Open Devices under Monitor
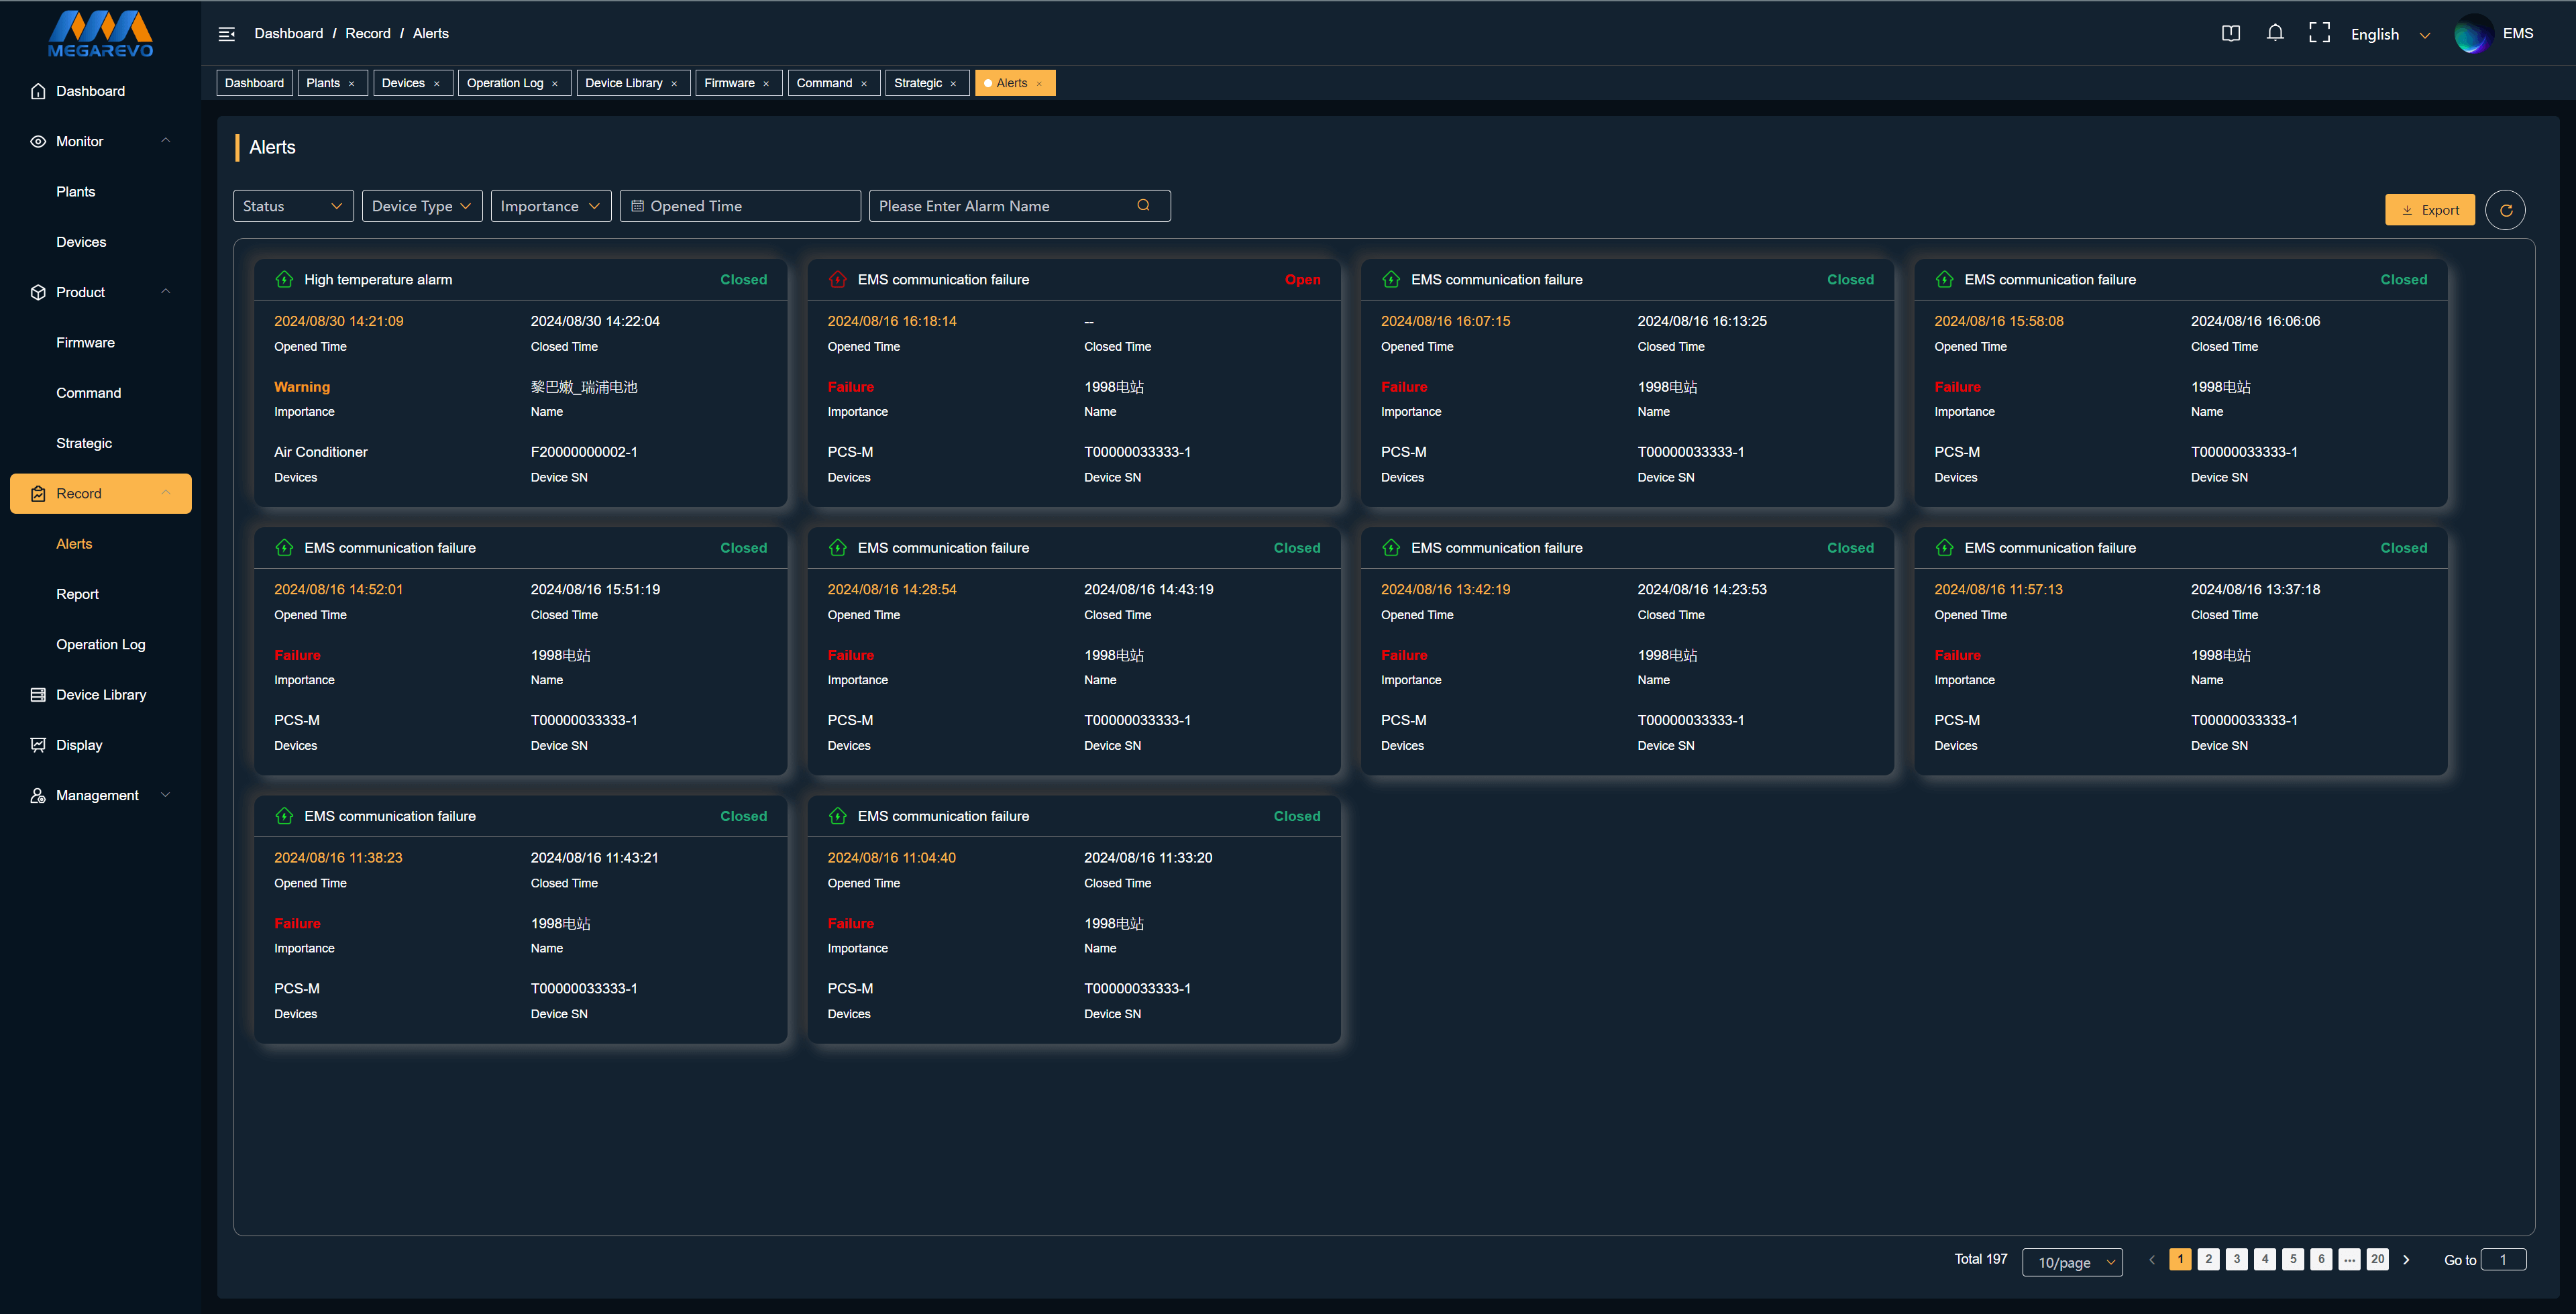The image size is (2576, 1314). coord(81,242)
